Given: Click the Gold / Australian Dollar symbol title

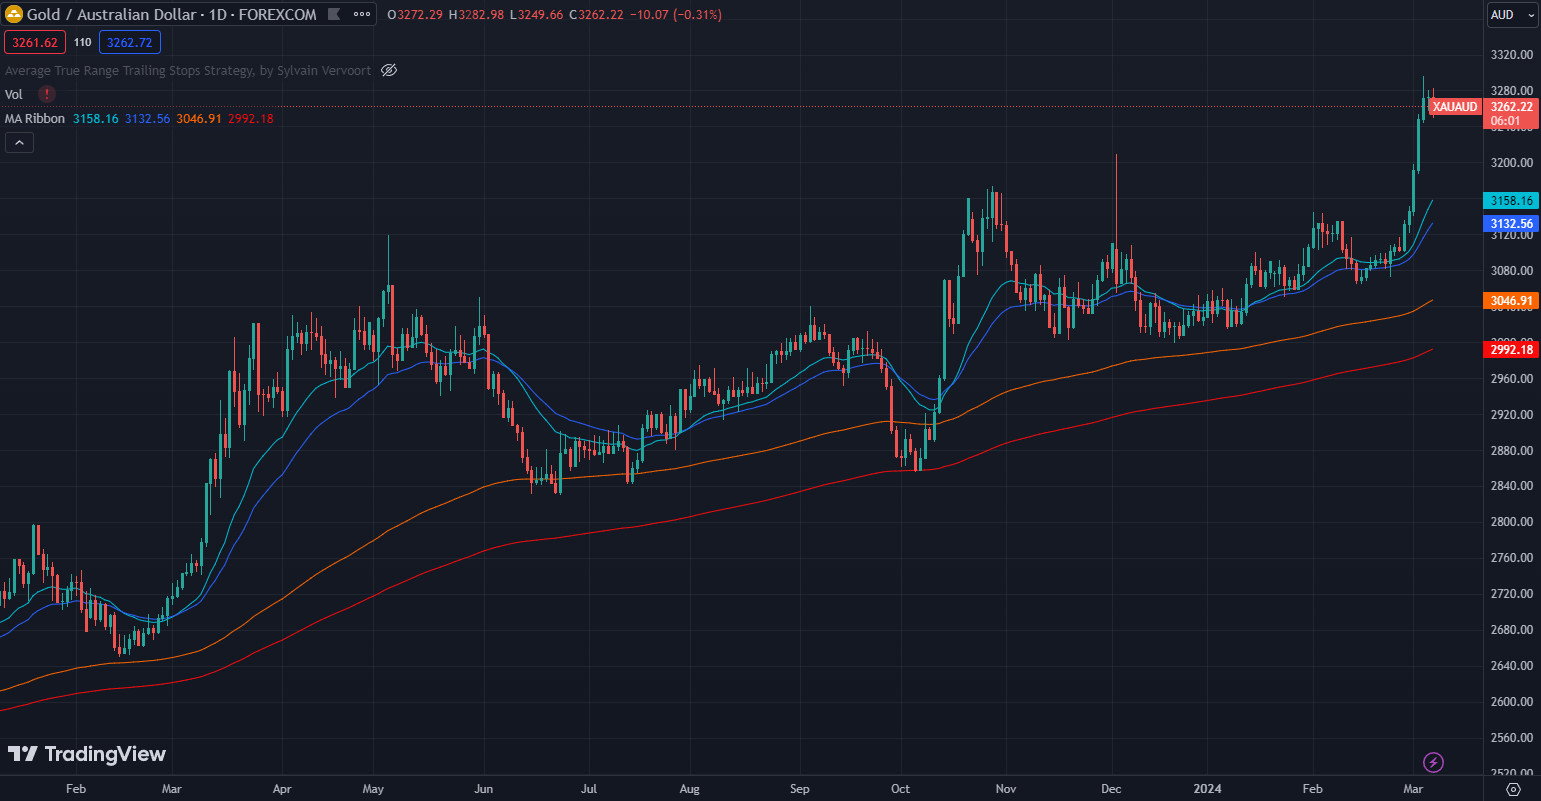Looking at the screenshot, I should (x=172, y=15).
